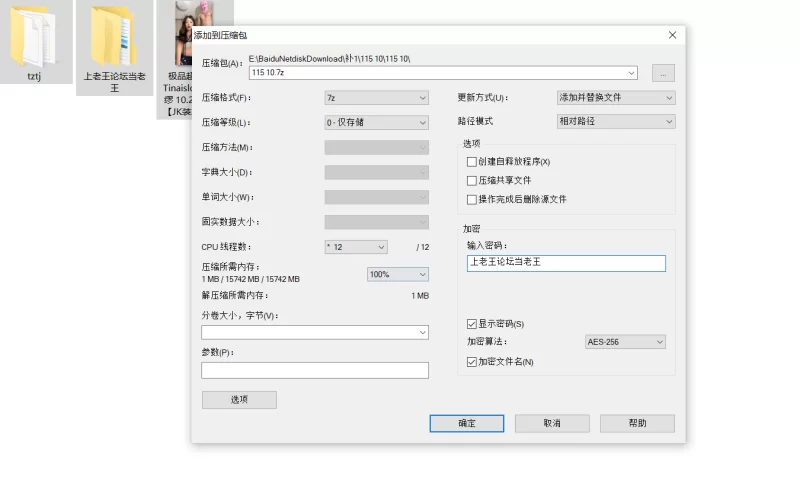Image resolution: width=800 pixels, height=481 pixels.
Task: Open the 上老王论坛当老王 folder icon
Action: tap(114, 38)
